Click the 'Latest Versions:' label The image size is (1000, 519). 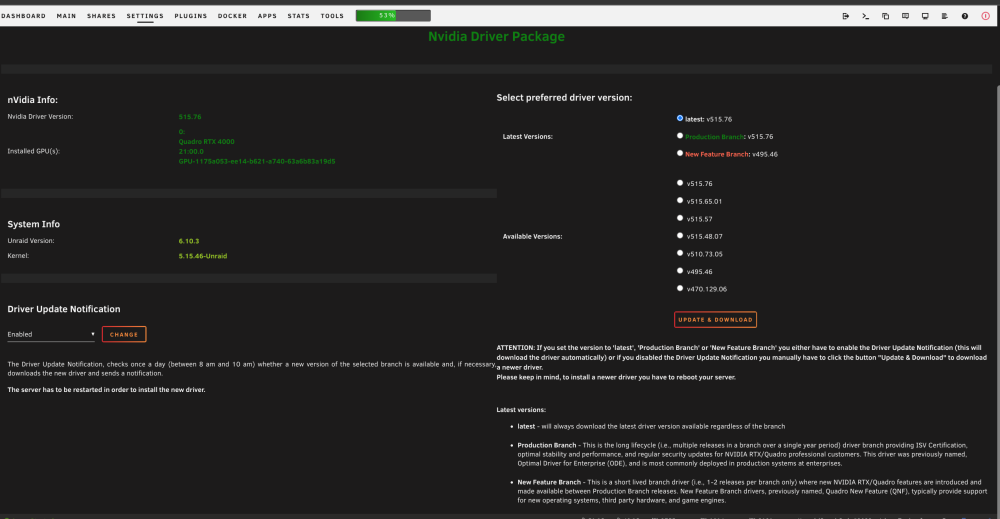point(527,136)
